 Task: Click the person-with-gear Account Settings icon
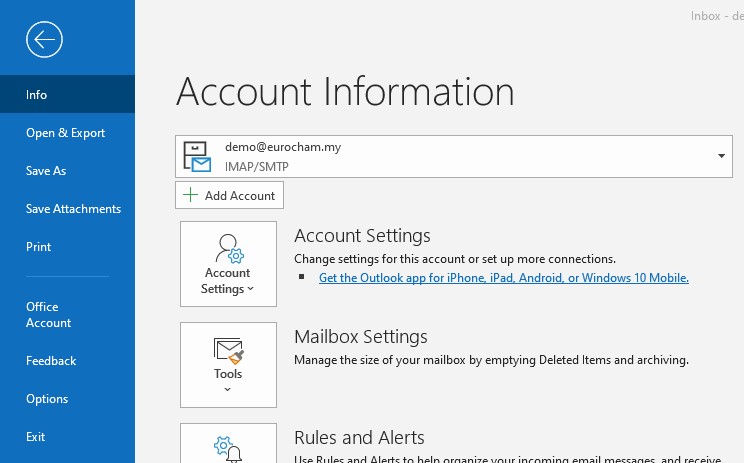229,248
